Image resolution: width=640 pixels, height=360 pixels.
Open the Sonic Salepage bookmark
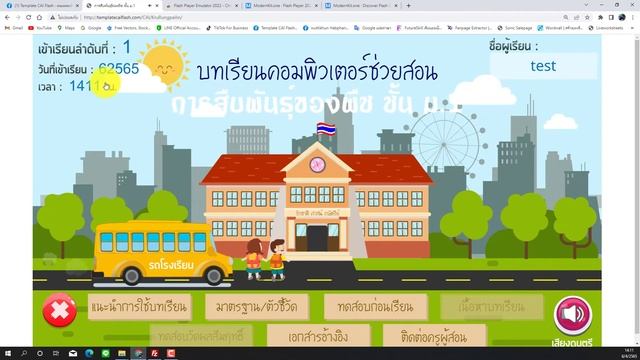[515, 28]
